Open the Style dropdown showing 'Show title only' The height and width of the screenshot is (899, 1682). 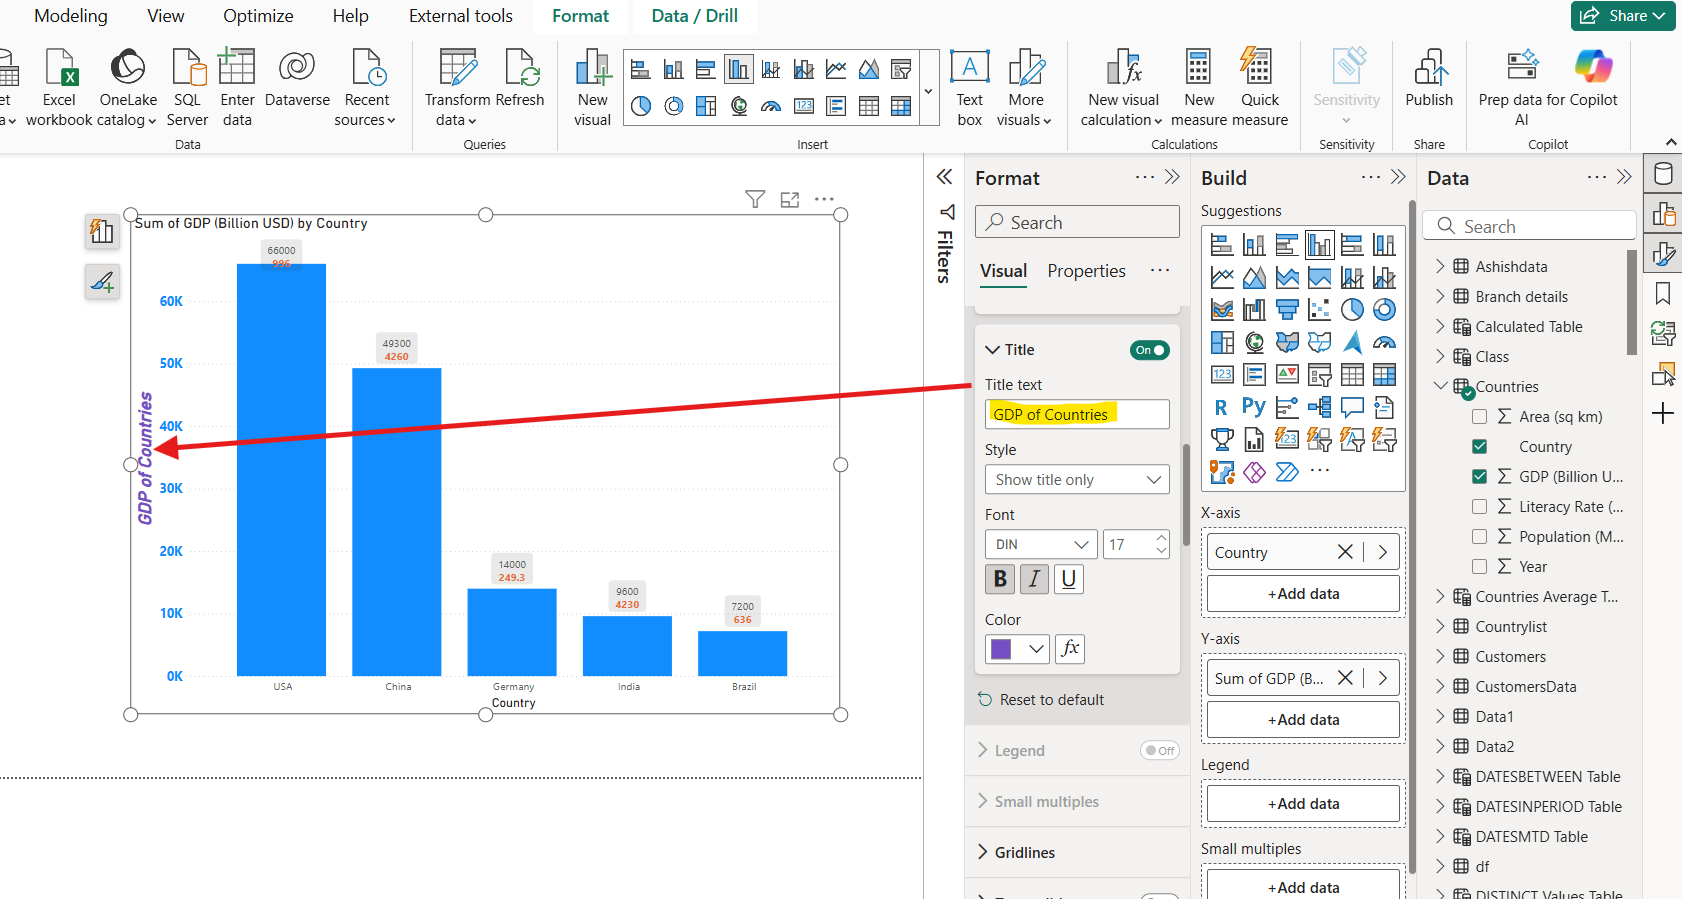1076,480
